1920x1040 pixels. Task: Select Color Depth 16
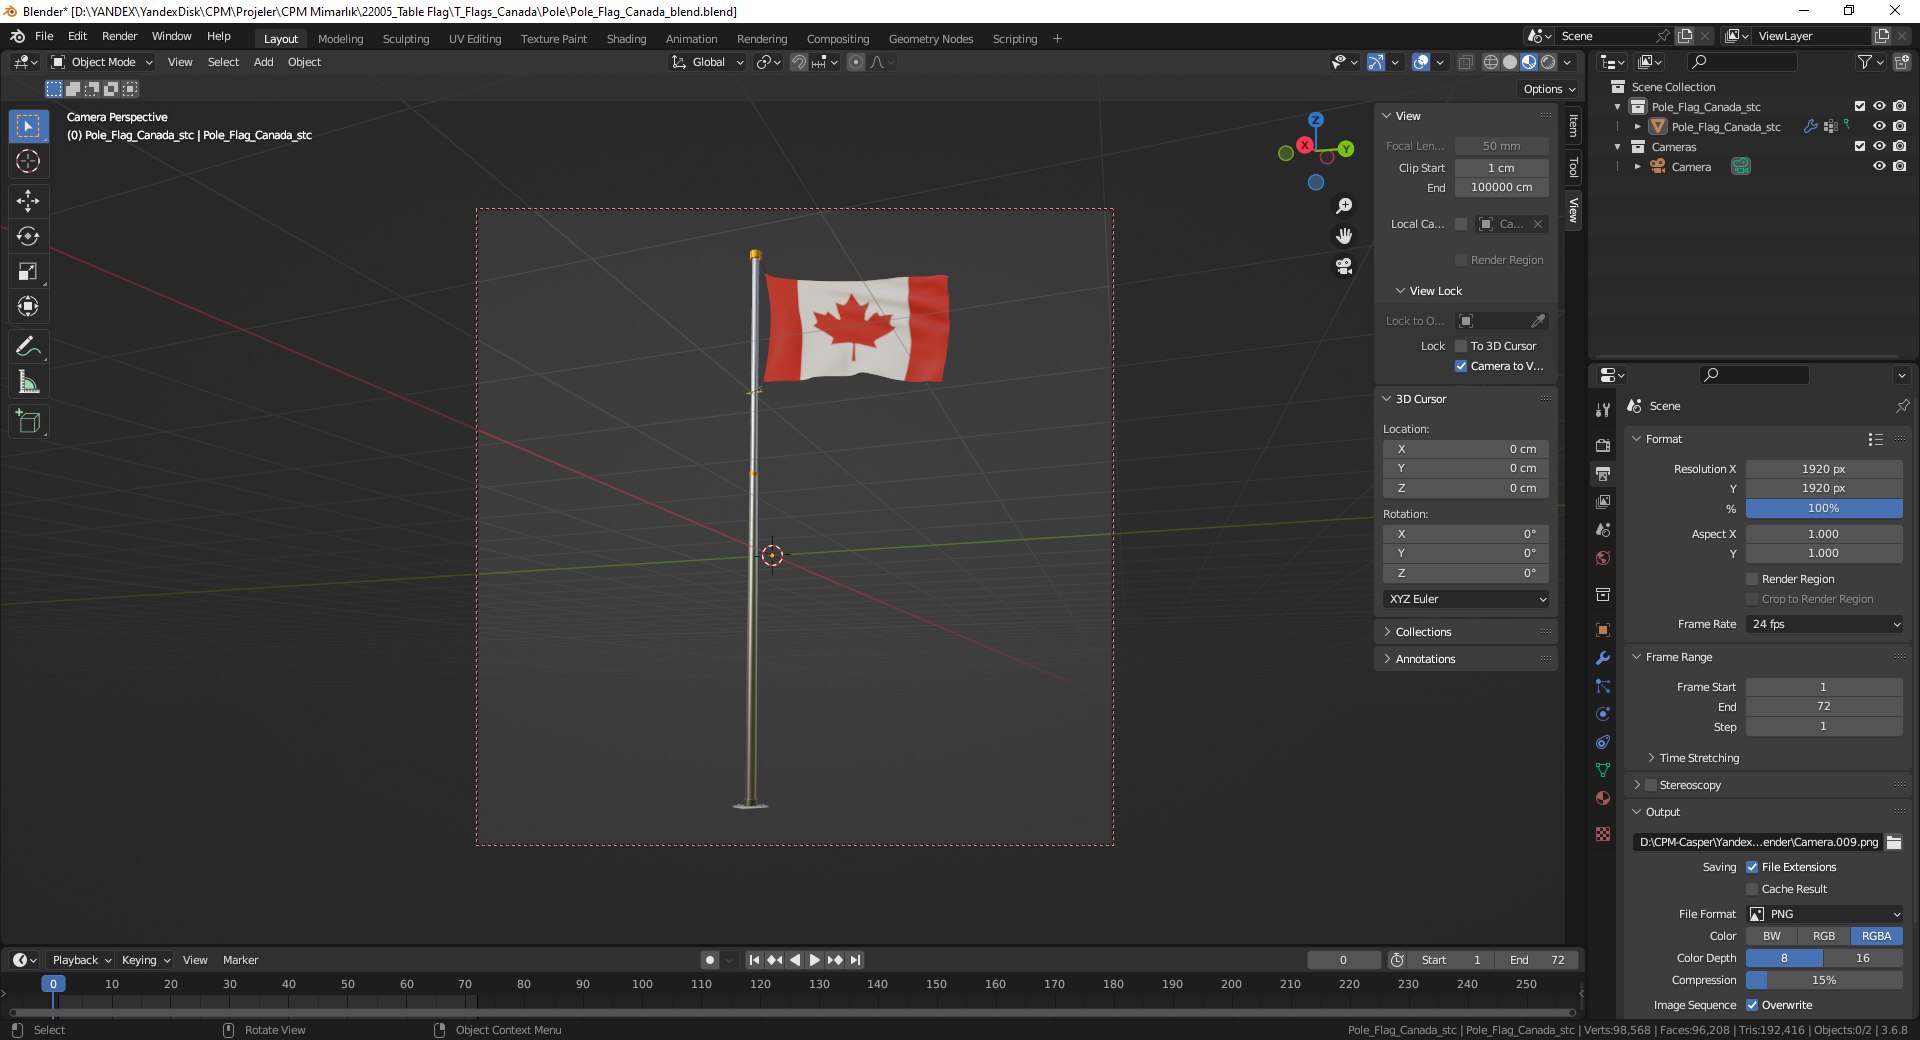(1863, 958)
